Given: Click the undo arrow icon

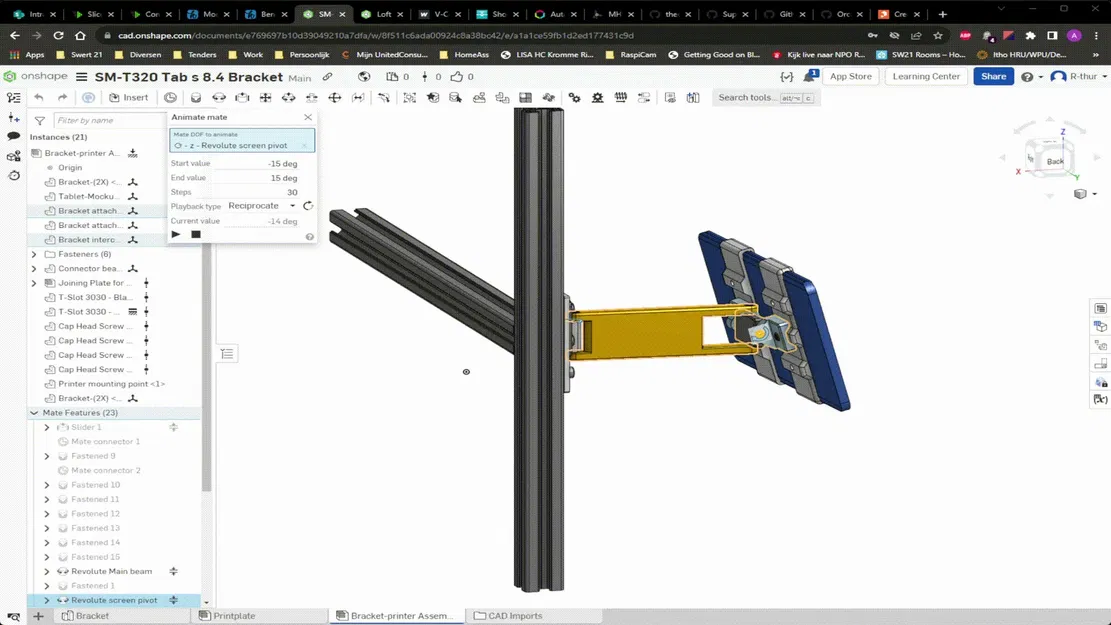Looking at the screenshot, I should tap(38, 97).
